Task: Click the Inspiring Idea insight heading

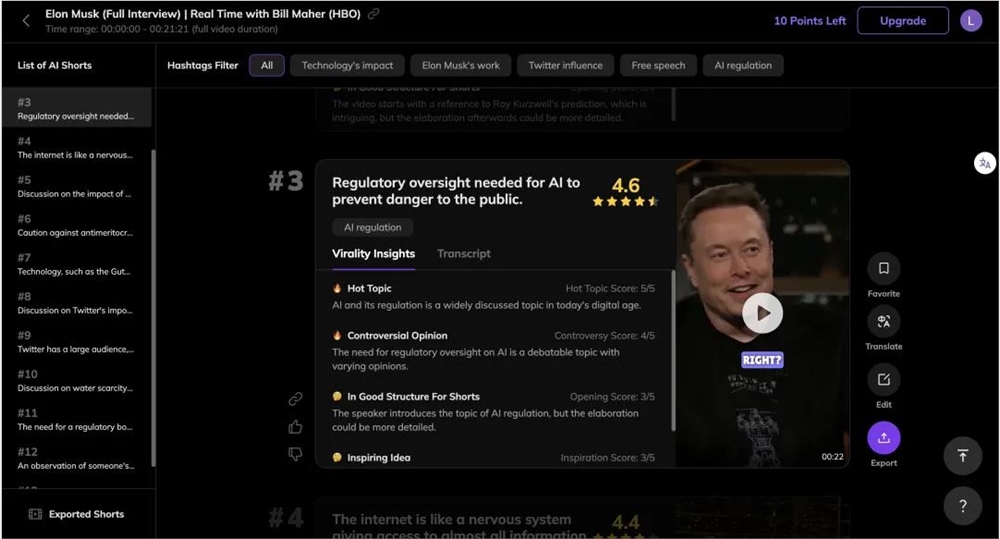Action: pos(379,458)
